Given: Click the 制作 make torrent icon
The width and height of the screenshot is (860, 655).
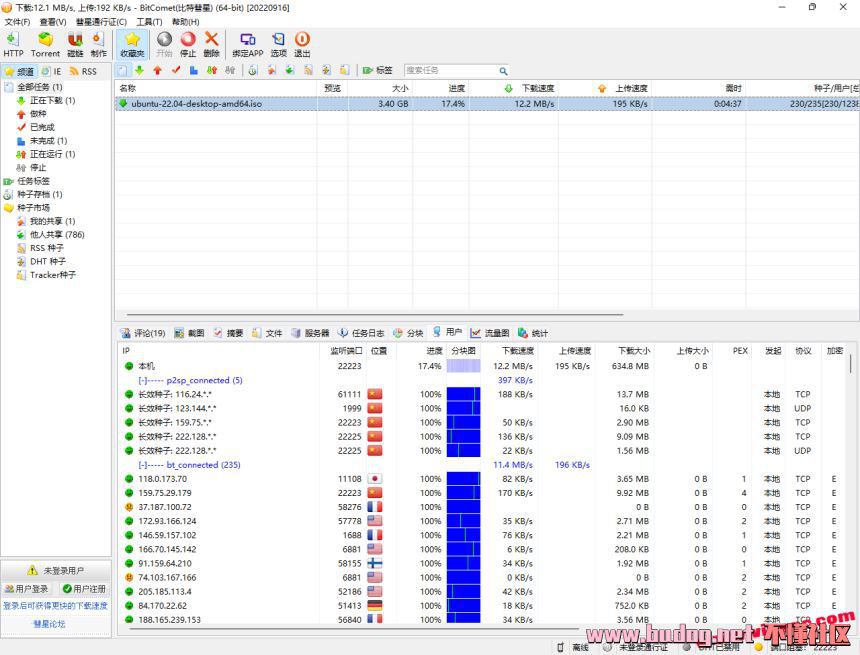Looking at the screenshot, I should point(98,44).
